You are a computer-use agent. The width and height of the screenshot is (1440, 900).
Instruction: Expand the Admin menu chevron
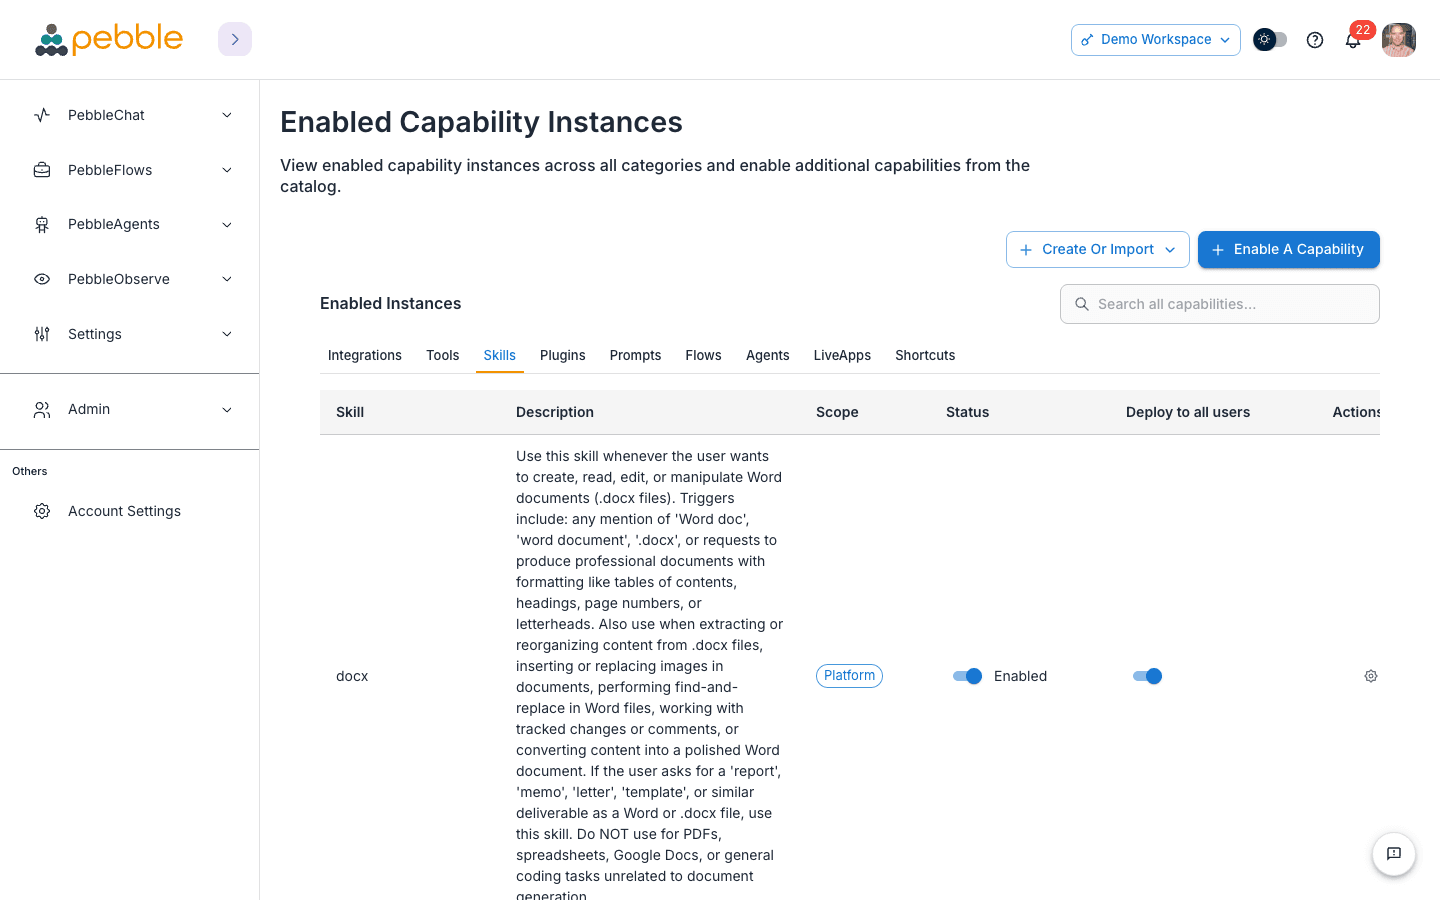227,410
